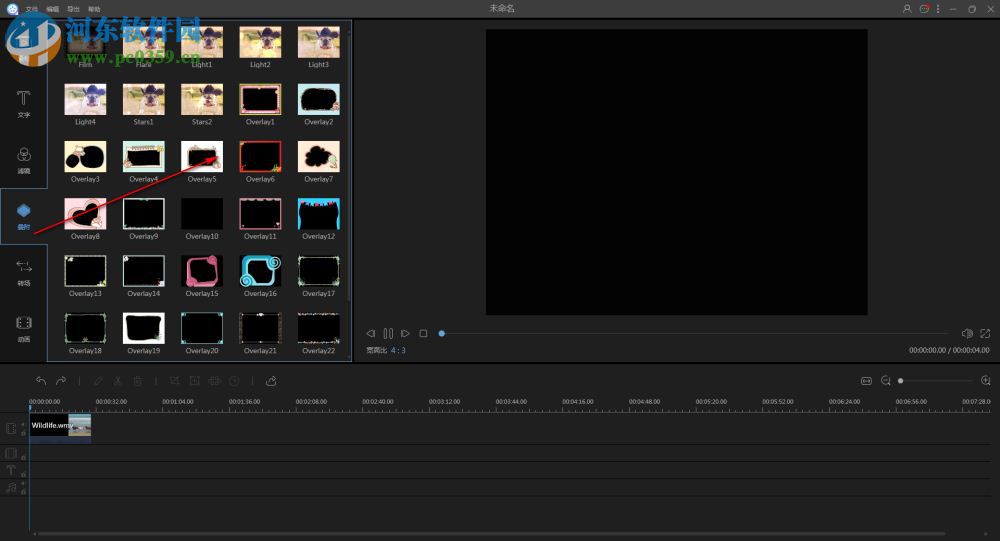
Task: Mute the preview volume speaker
Action: [x=967, y=333]
